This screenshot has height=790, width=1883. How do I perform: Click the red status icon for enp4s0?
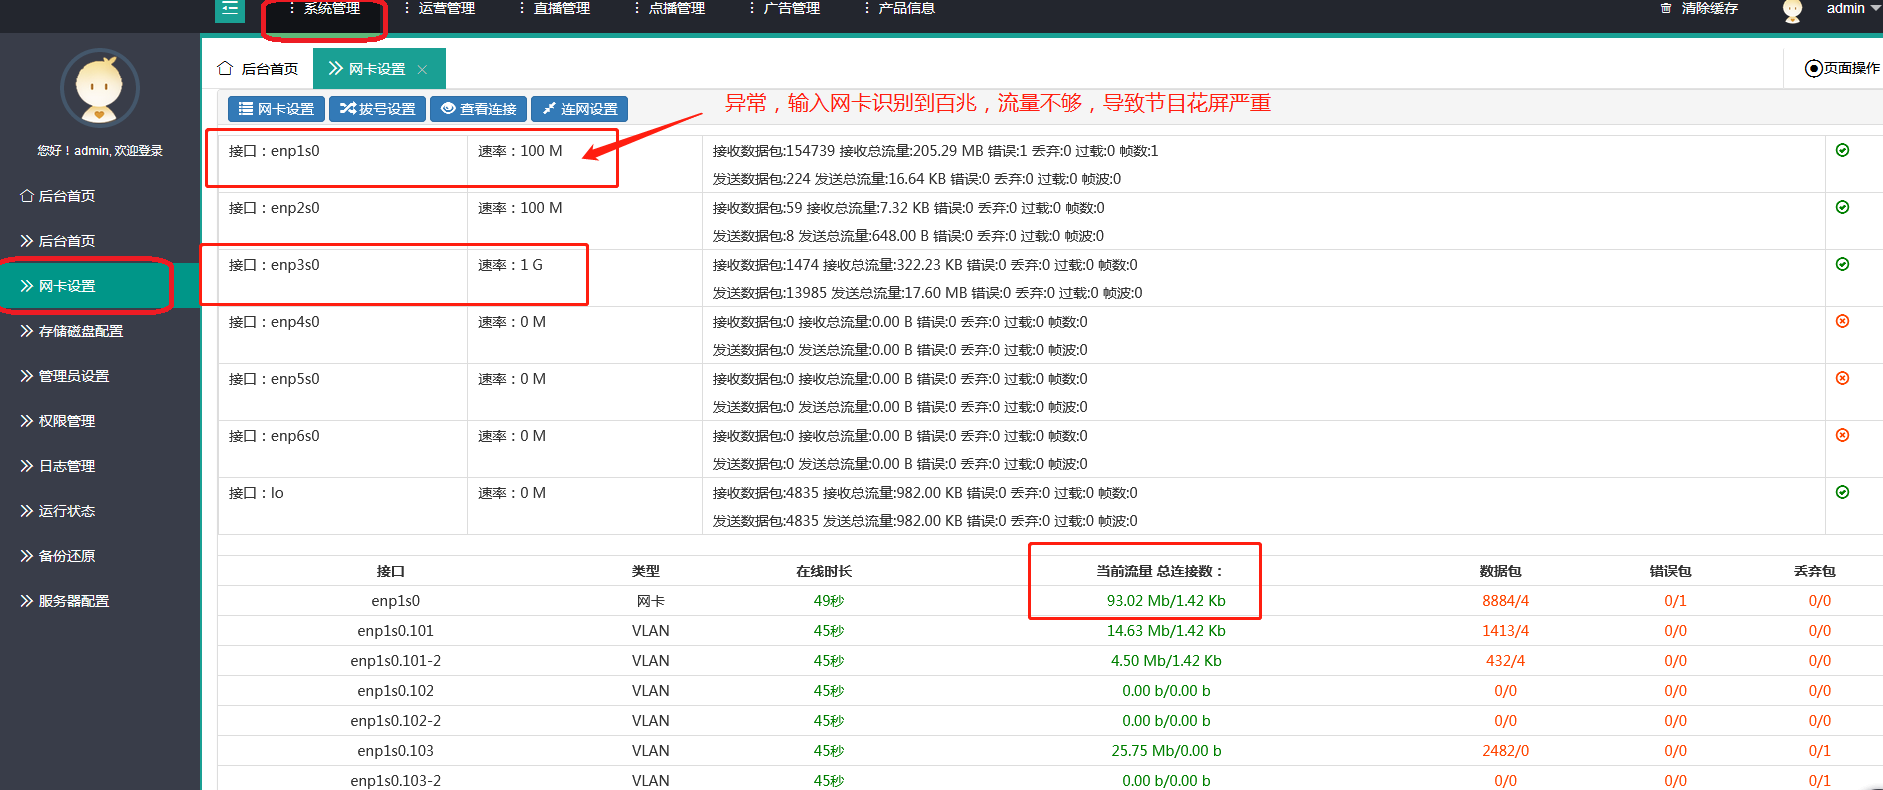[1842, 321]
